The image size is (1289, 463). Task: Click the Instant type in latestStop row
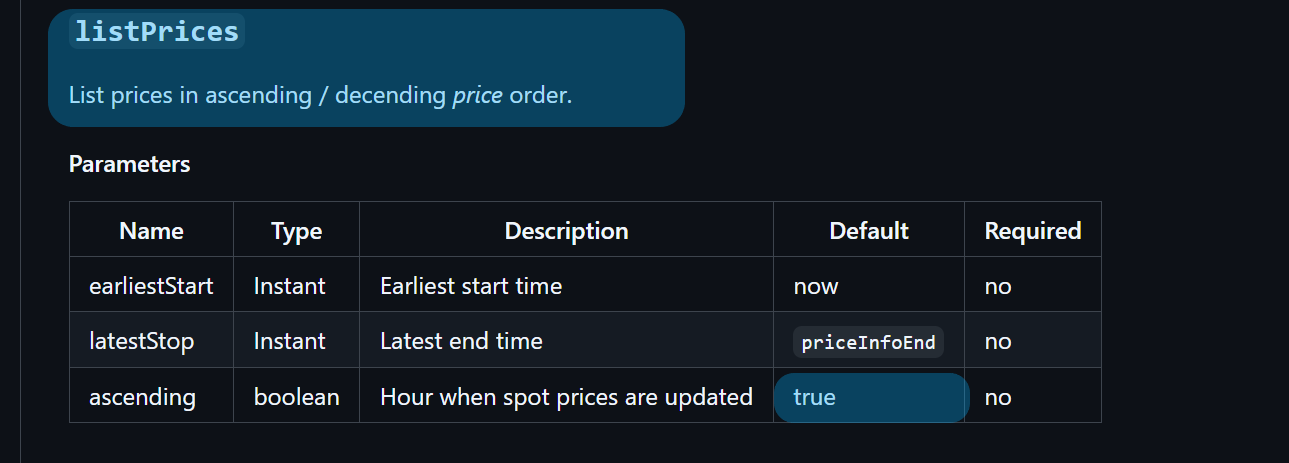289,341
